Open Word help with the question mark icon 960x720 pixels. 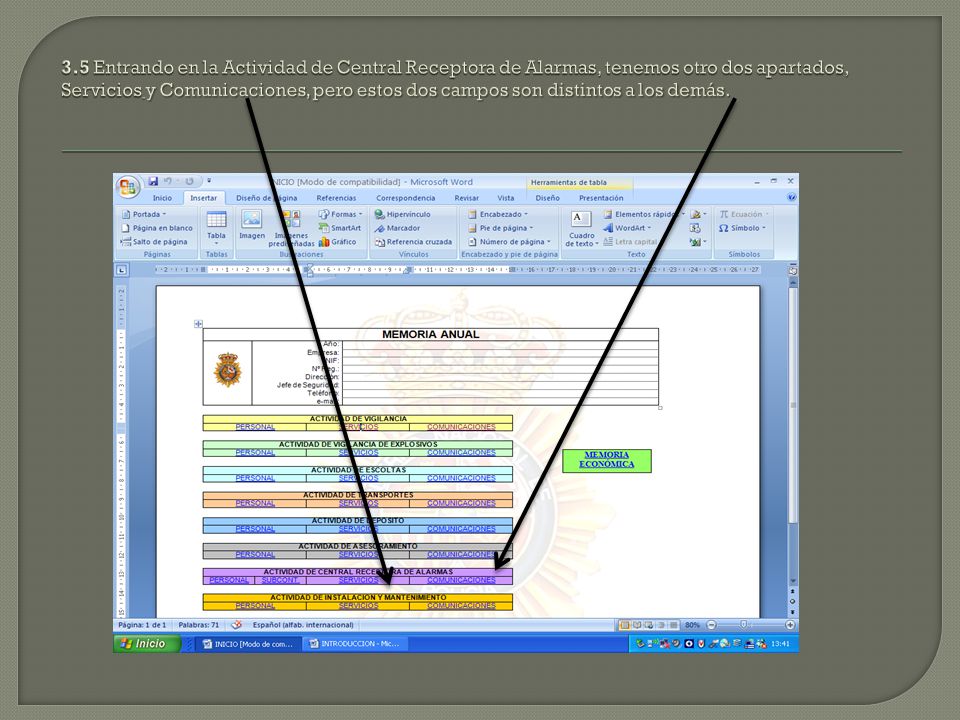[791, 198]
